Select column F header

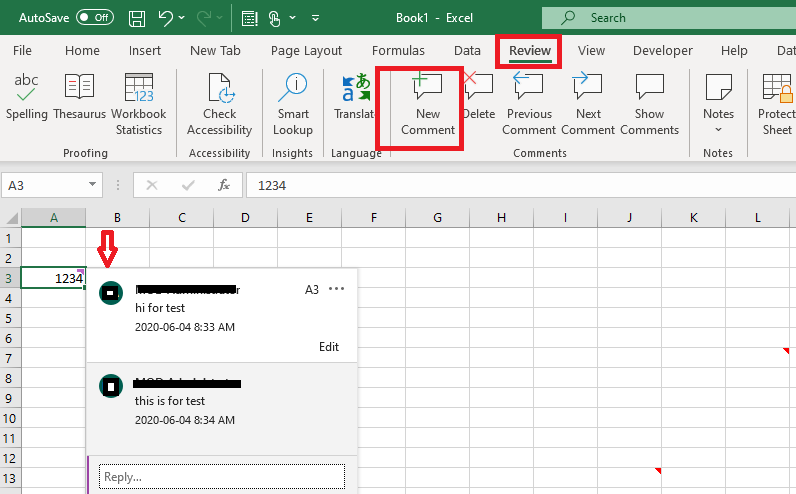tap(374, 218)
